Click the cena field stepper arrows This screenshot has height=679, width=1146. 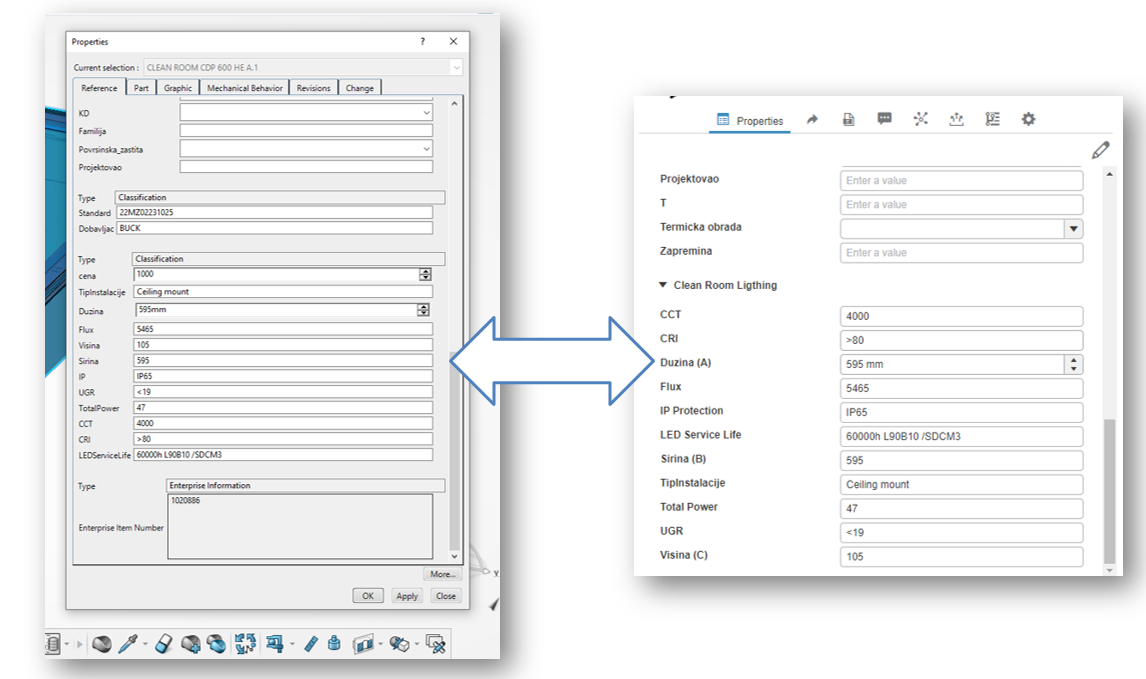pos(425,274)
